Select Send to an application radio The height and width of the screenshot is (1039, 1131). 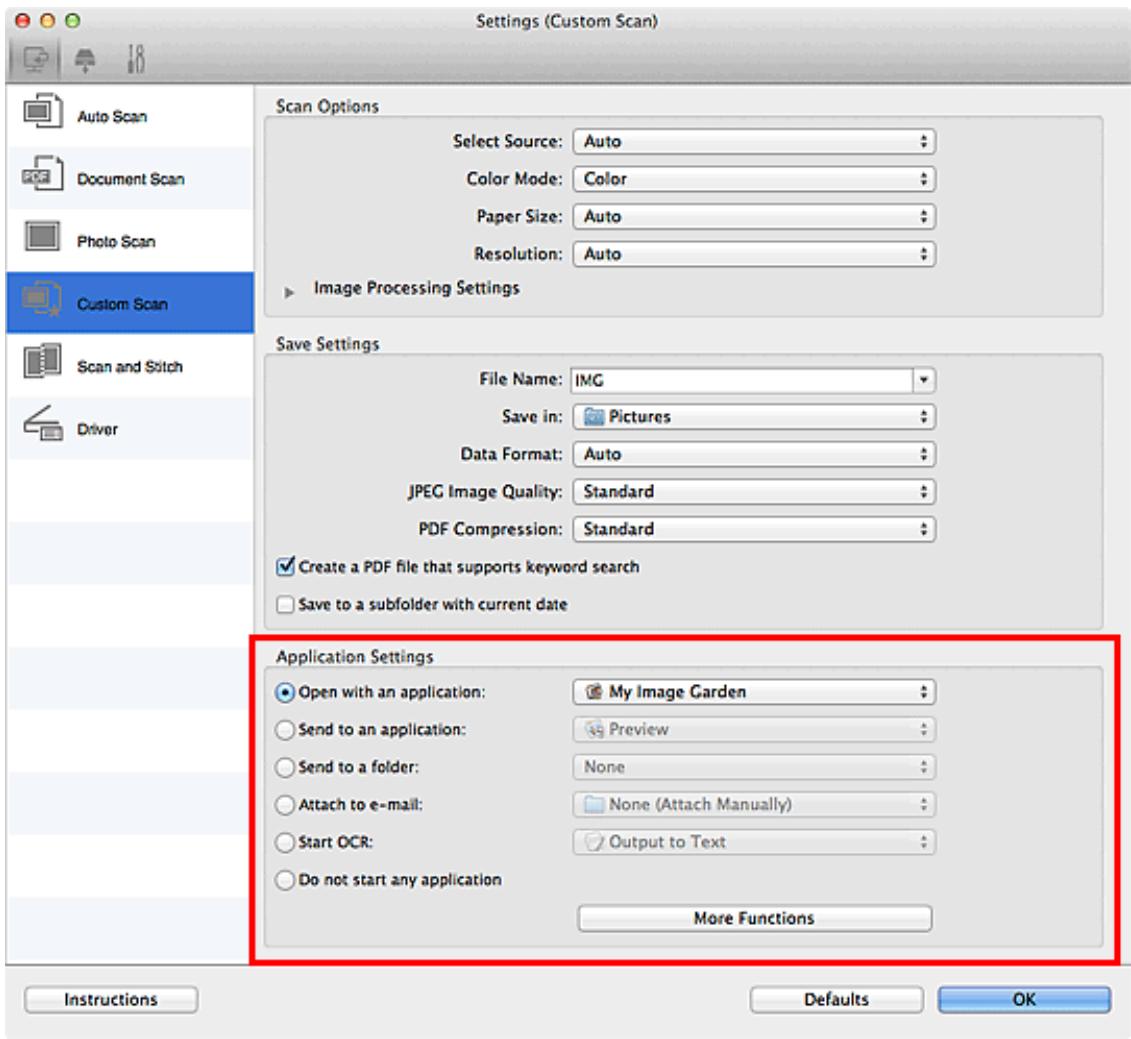pos(285,730)
